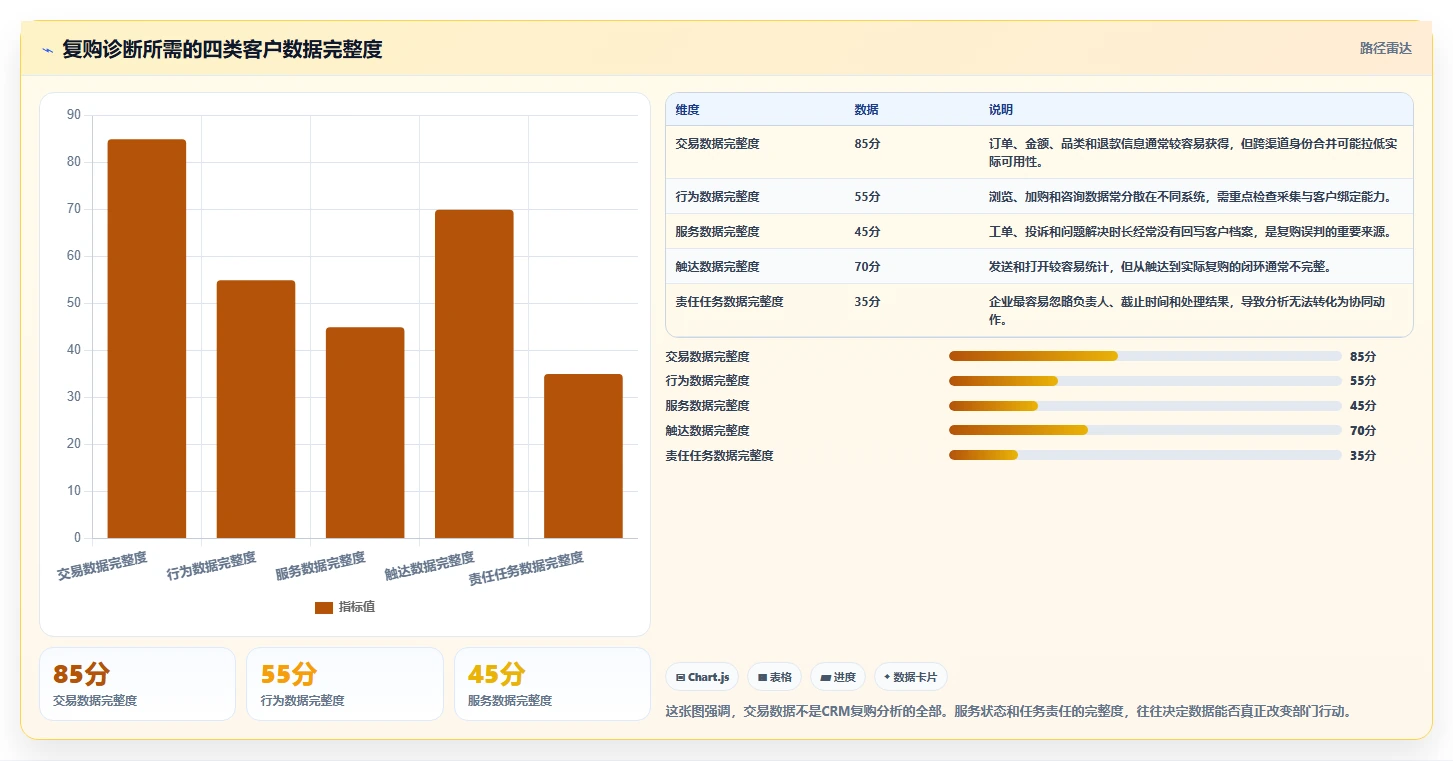Open the 45分 服务数据完整度 data card
The height and width of the screenshot is (761, 1453).
pos(552,684)
